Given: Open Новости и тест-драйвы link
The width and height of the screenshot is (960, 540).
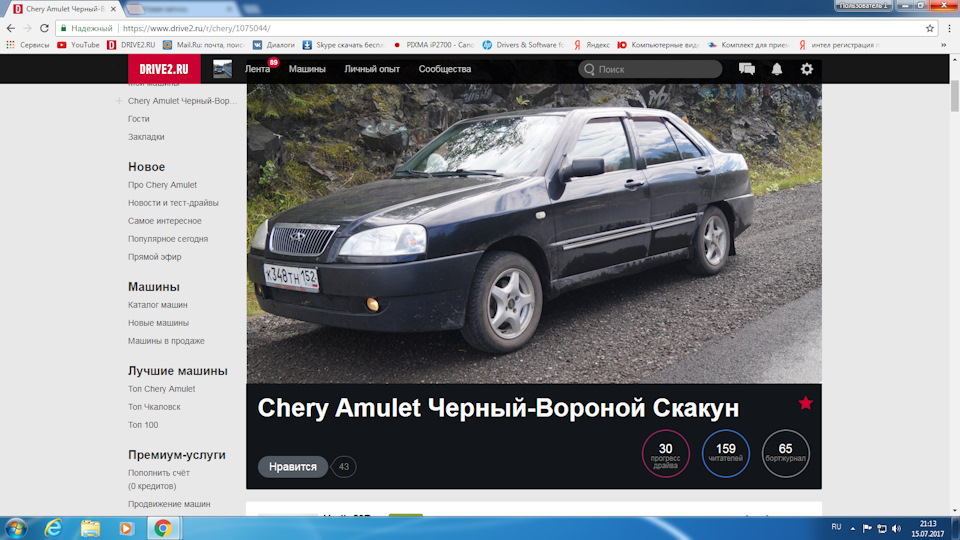Looking at the screenshot, I should click(x=173, y=203).
